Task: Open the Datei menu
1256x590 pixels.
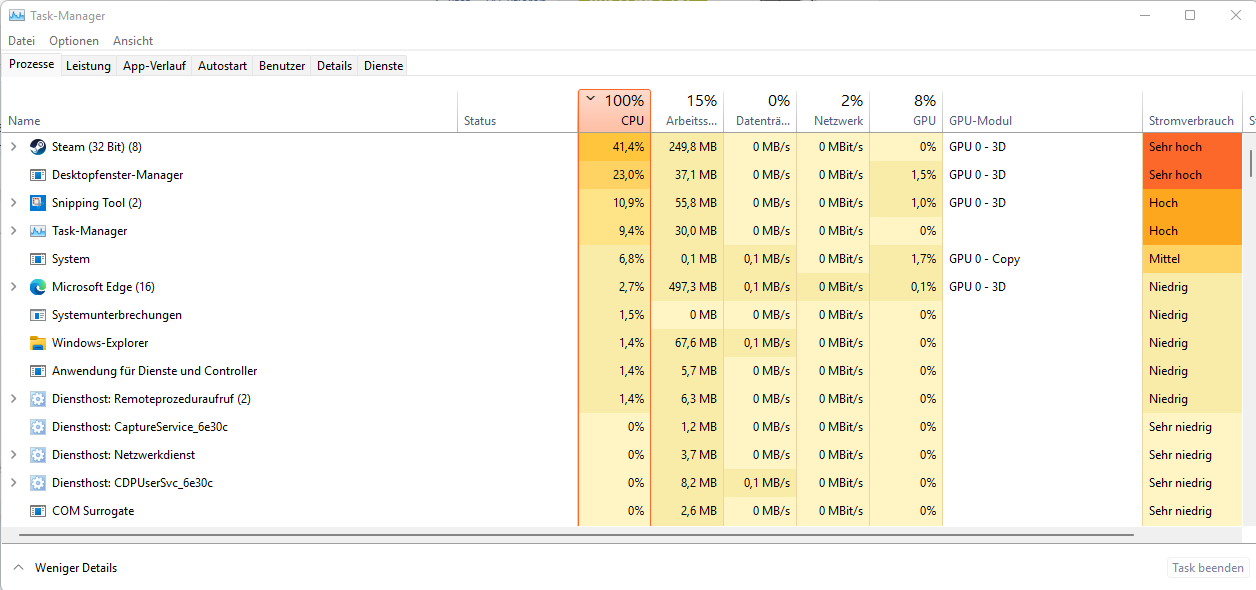Action: (x=21, y=41)
